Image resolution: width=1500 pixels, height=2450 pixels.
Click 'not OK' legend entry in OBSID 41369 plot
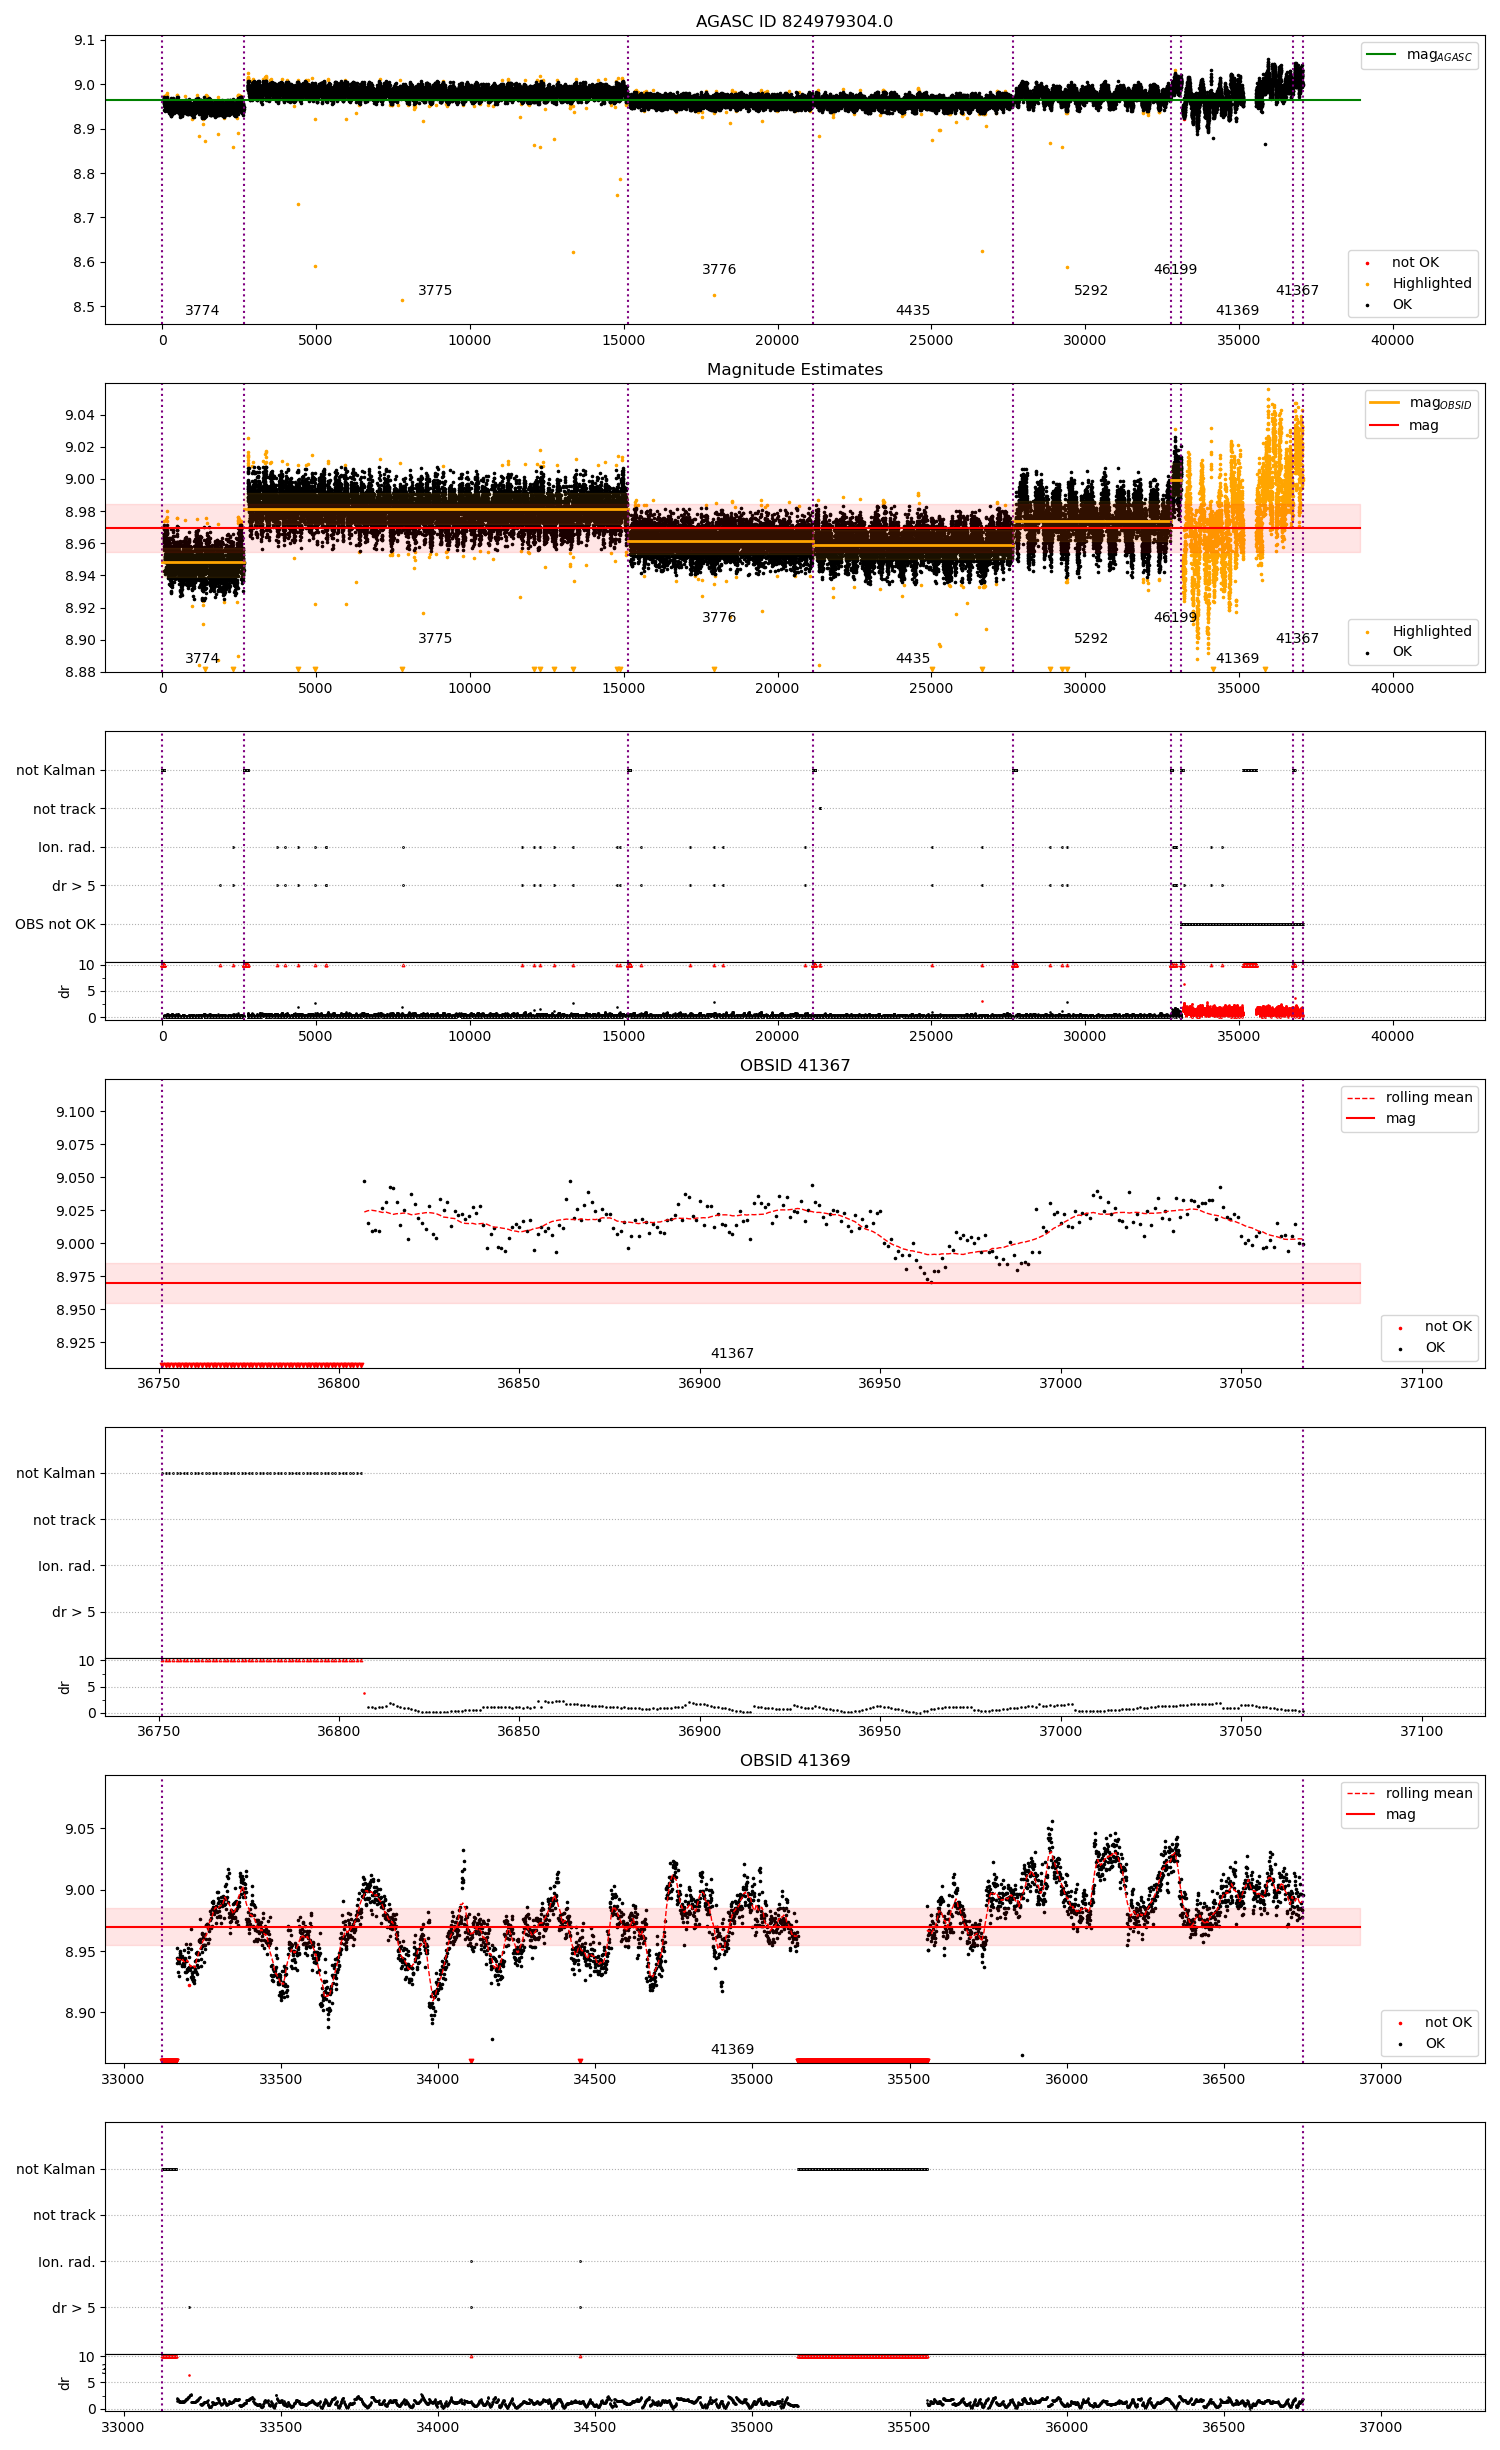tap(1448, 2022)
